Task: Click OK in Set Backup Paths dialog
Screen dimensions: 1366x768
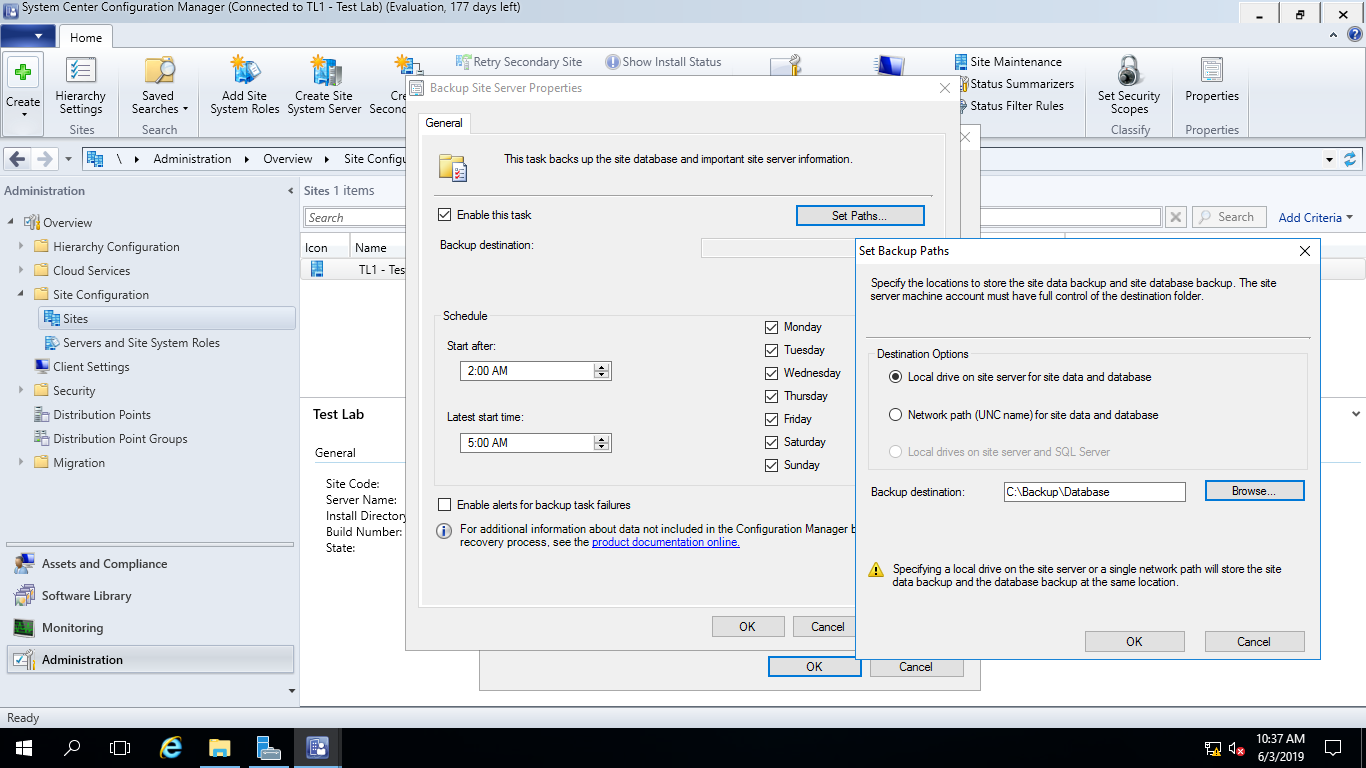Action: coord(1134,642)
